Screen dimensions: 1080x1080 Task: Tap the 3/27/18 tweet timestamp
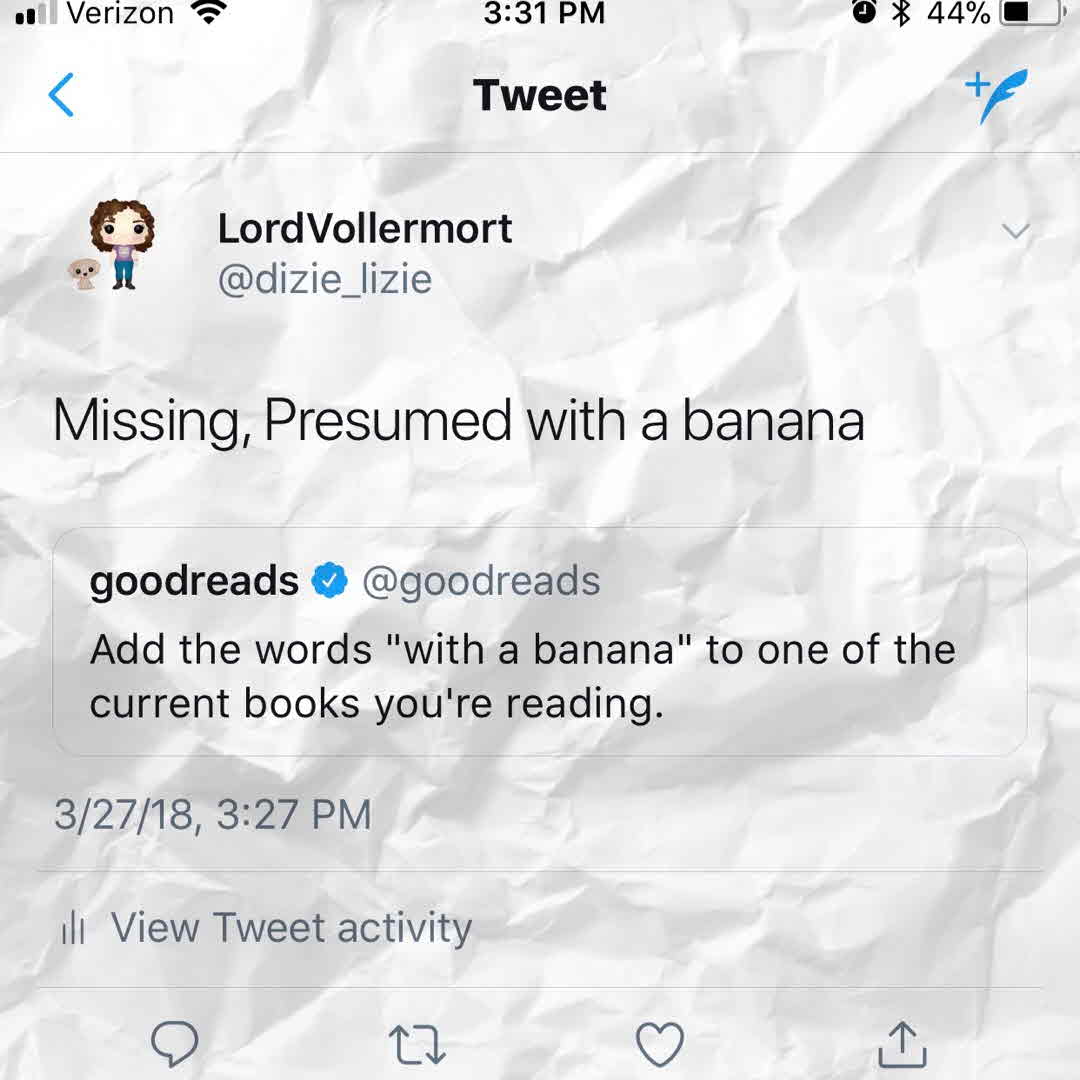tap(212, 814)
